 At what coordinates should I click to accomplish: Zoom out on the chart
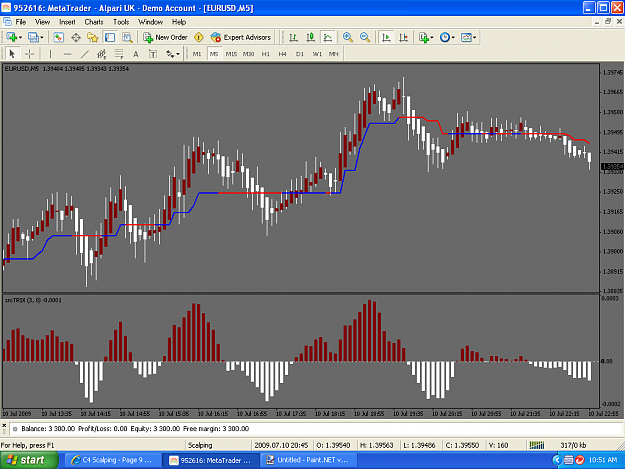click(365, 37)
